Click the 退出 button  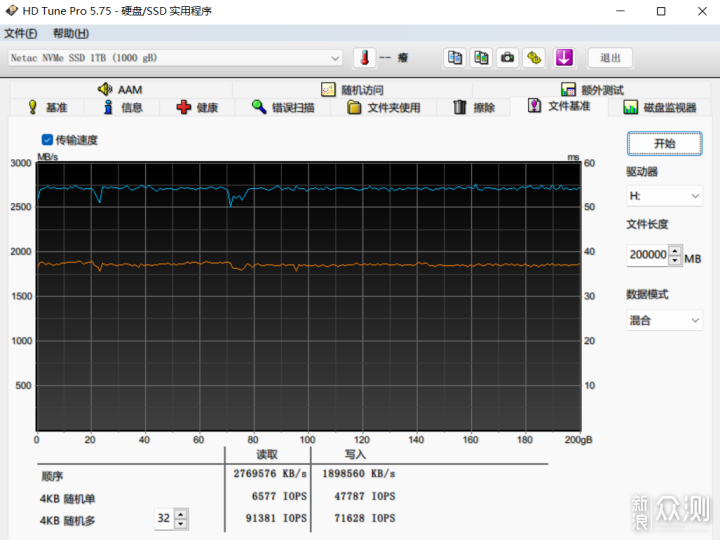(x=610, y=58)
